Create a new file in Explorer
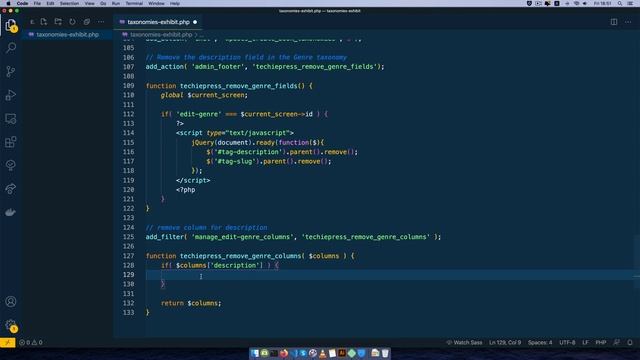The height and width of the screenshot is (360, 640). (x=44, y=22)
